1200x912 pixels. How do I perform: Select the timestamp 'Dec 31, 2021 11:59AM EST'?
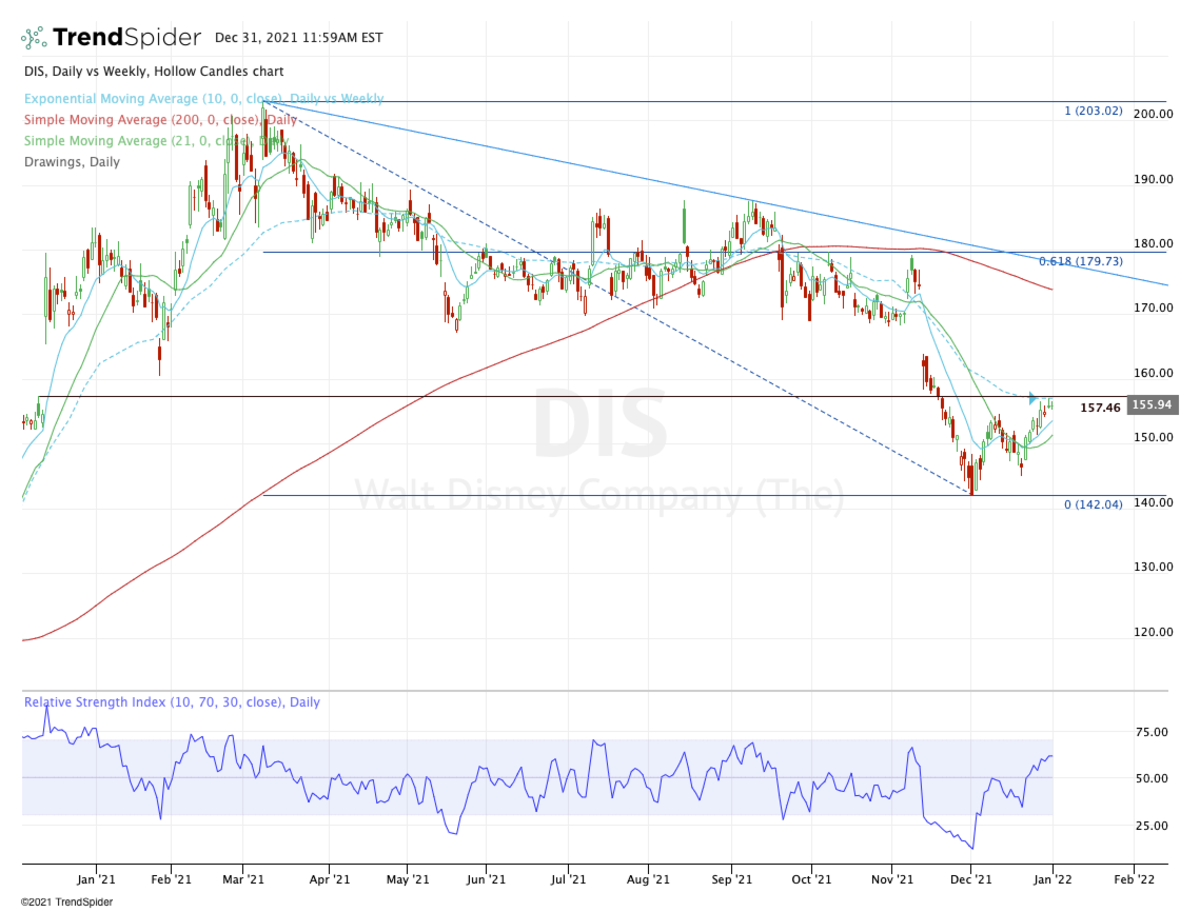(299, 38)
